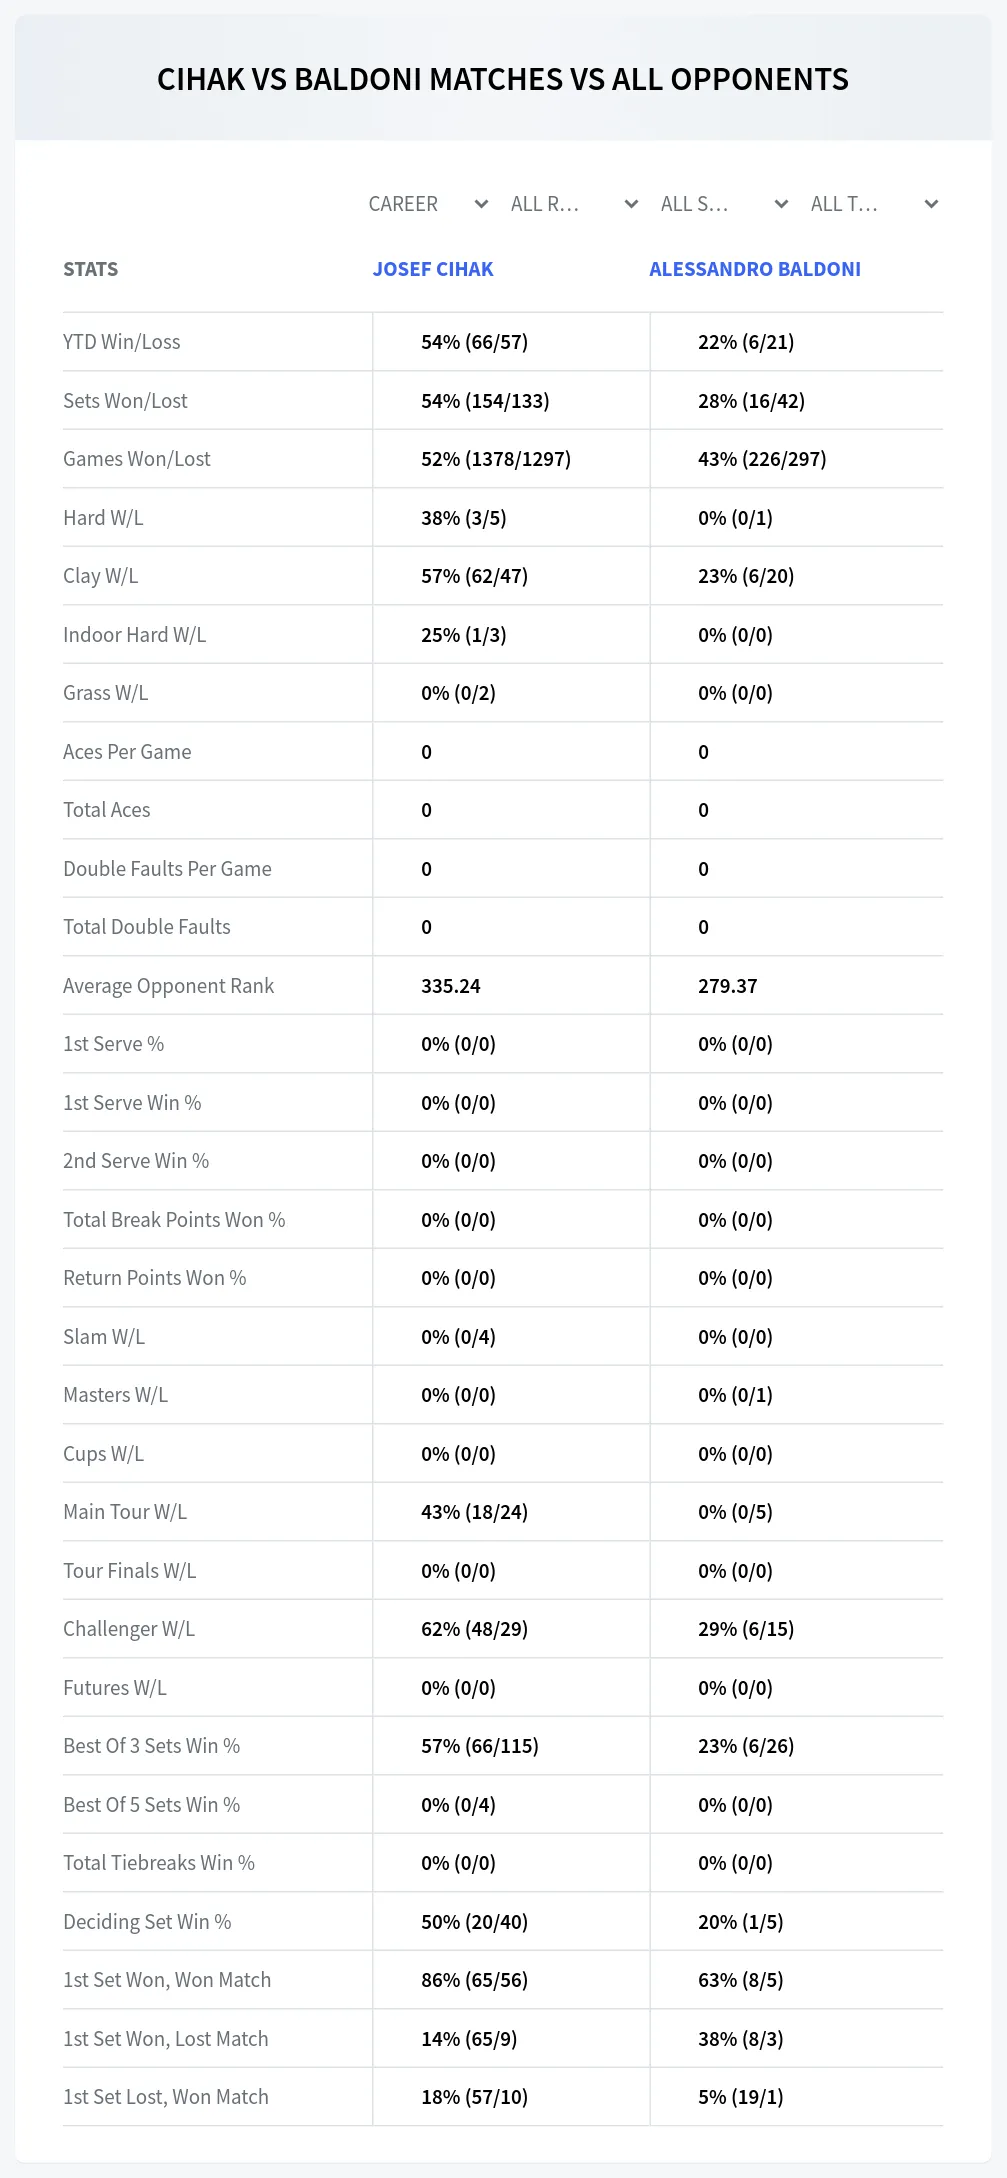The image size is (1007, 2178).
Task: Expand the ALL T... filter dropdown
Action: pyautogui.click(x=874, y=204)
